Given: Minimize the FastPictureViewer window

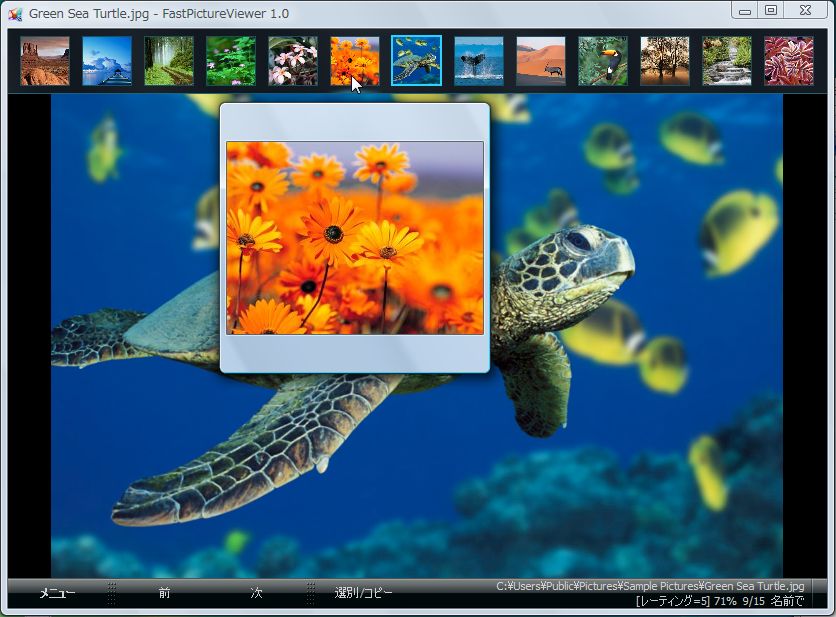Looking at the screenshot, I should click(x=745, y=10).
